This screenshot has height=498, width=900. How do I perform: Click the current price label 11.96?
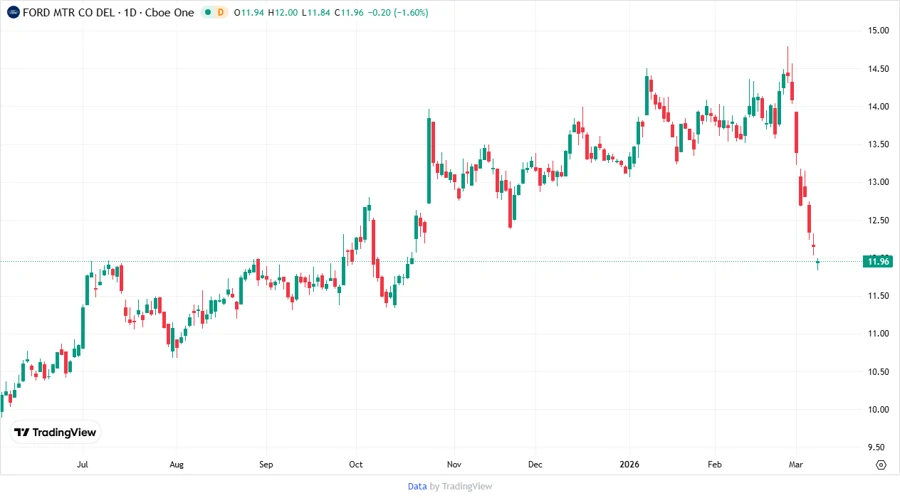[878, 261]
